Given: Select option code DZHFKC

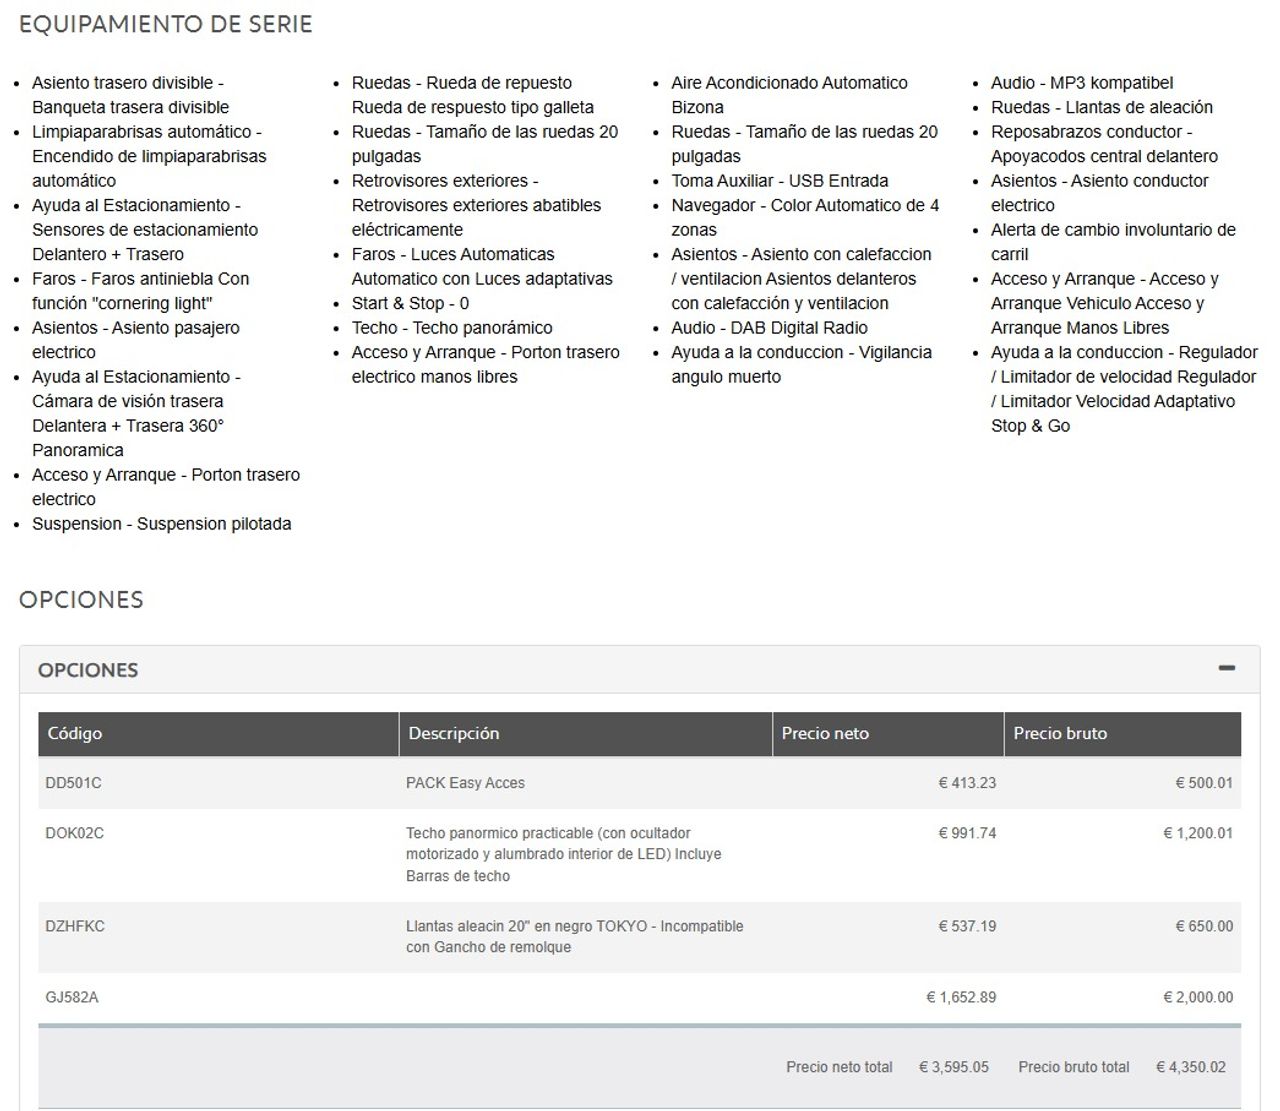Looking at the screenshot, I should click(75, 926).
